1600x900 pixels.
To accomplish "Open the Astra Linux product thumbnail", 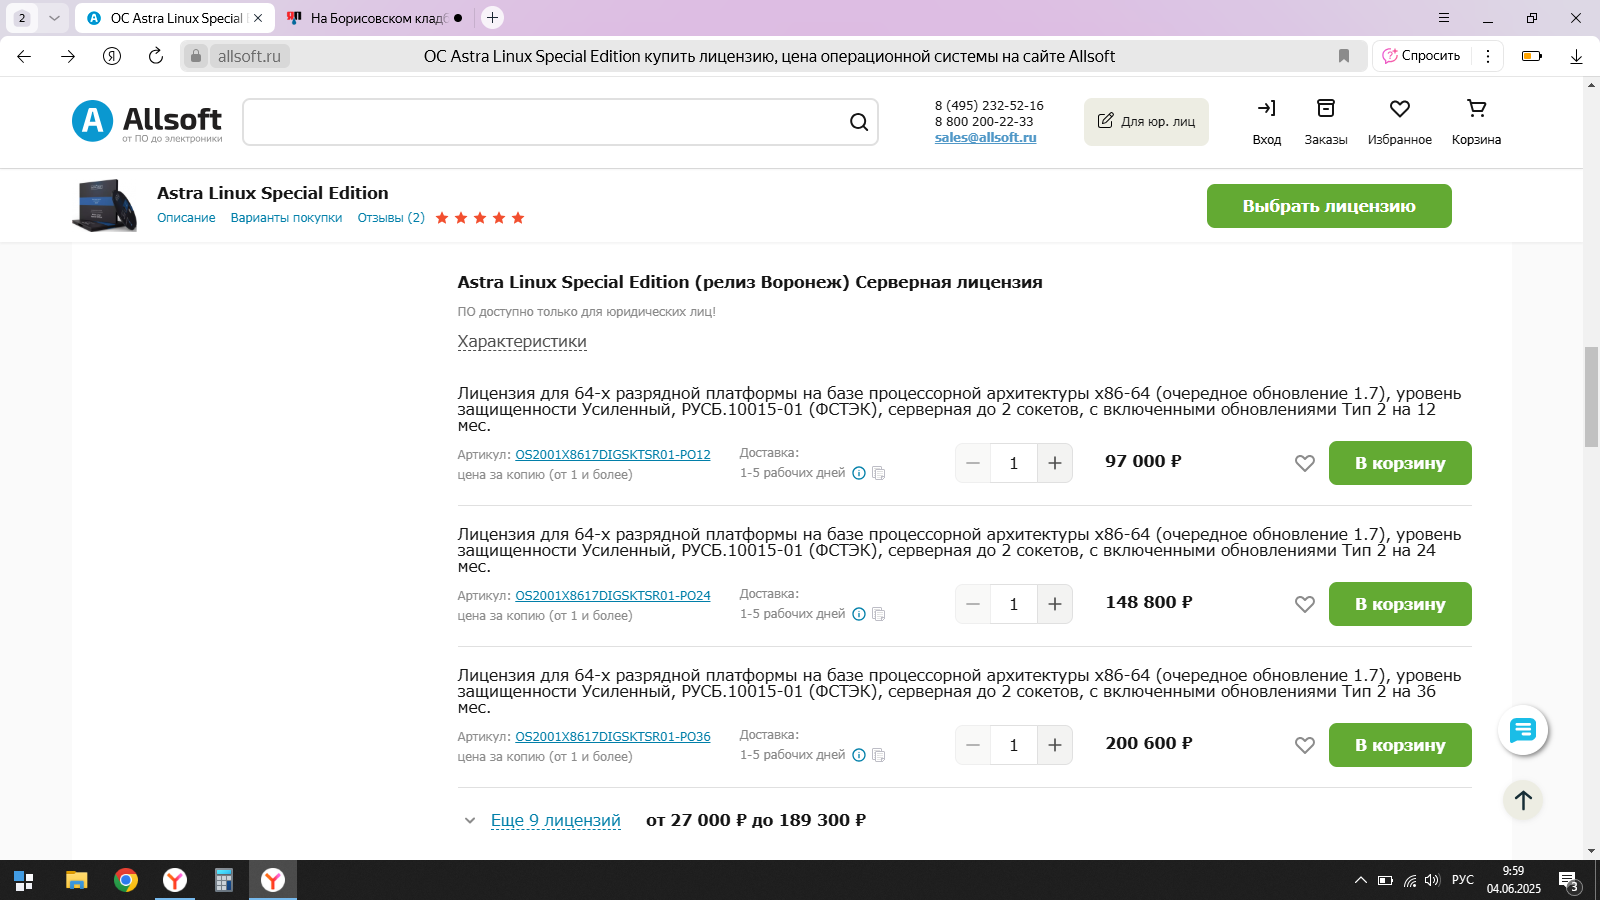I will pos(104,205).
